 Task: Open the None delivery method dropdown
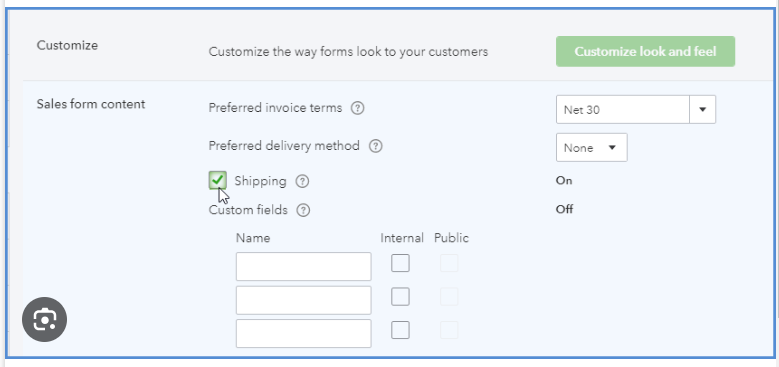click(x=591, y=147)
